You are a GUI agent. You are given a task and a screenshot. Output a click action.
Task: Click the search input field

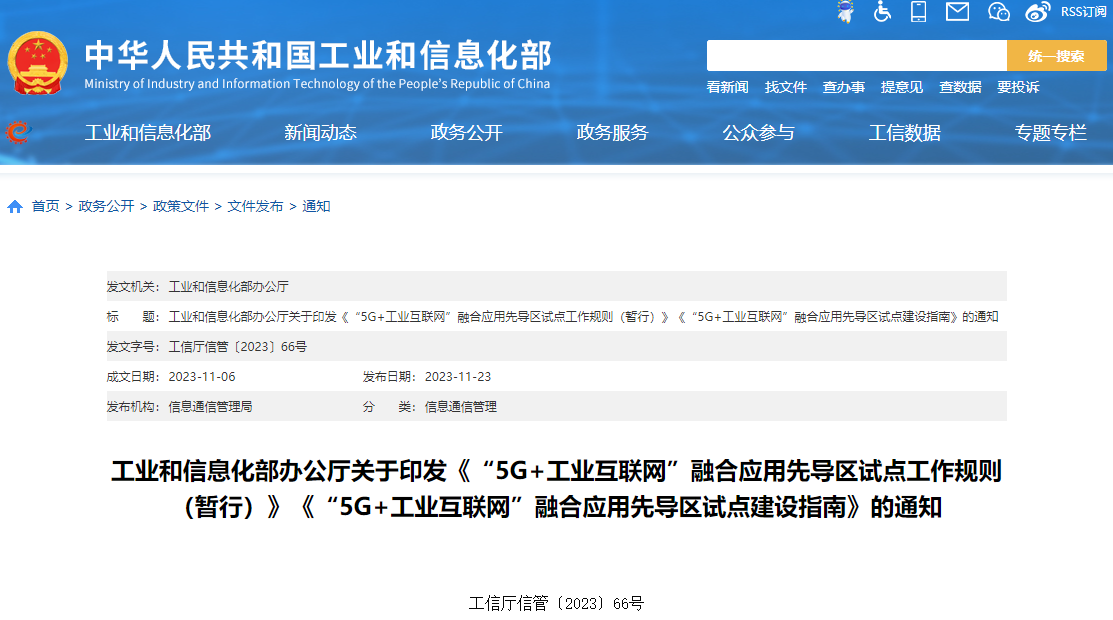(857, 55)
